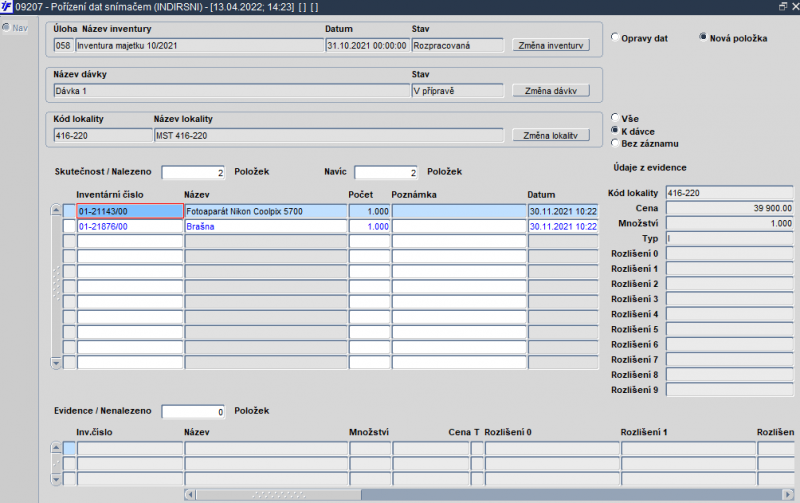Image resolution: width=800 pixels, height=503 pixels.
Task: Select inventory number 01-21876/00
Action: pos(130,227)
